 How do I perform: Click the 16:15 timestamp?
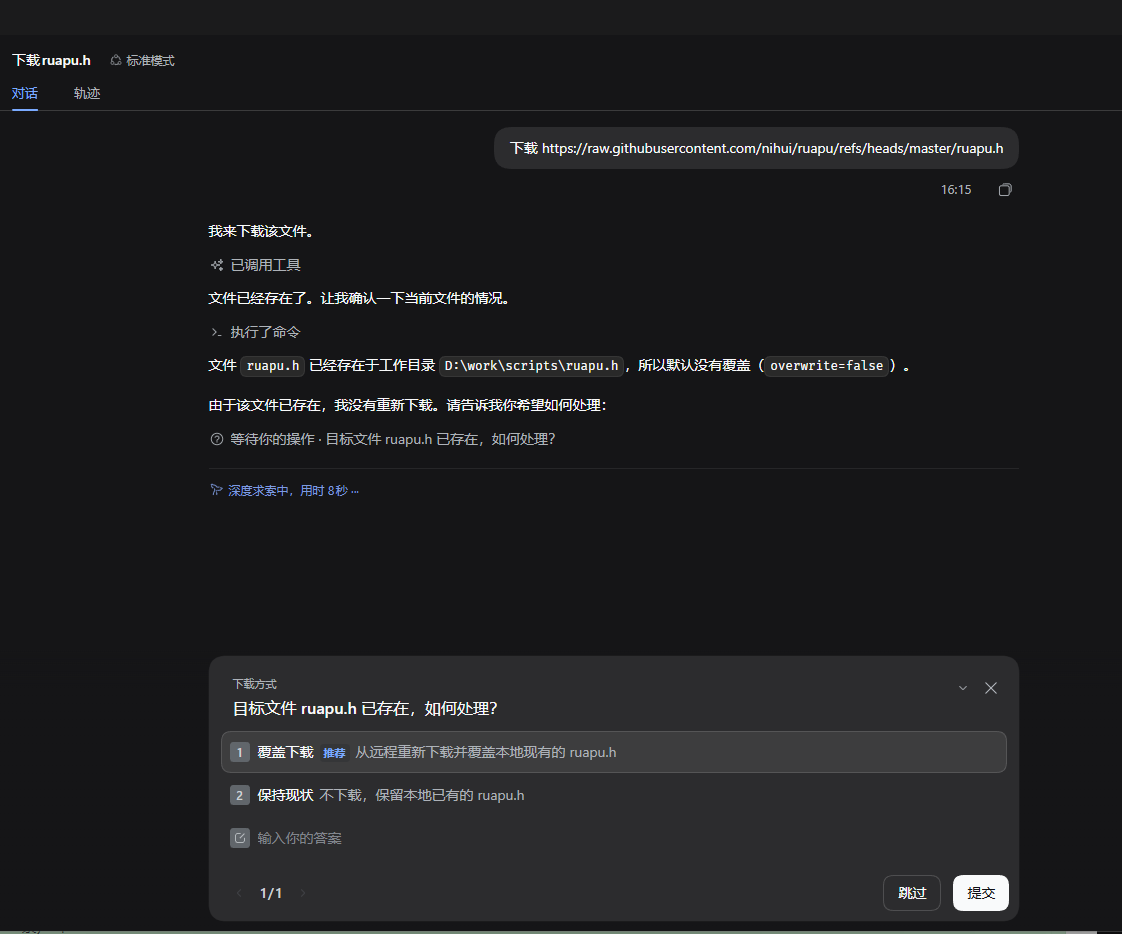point(956,190)
